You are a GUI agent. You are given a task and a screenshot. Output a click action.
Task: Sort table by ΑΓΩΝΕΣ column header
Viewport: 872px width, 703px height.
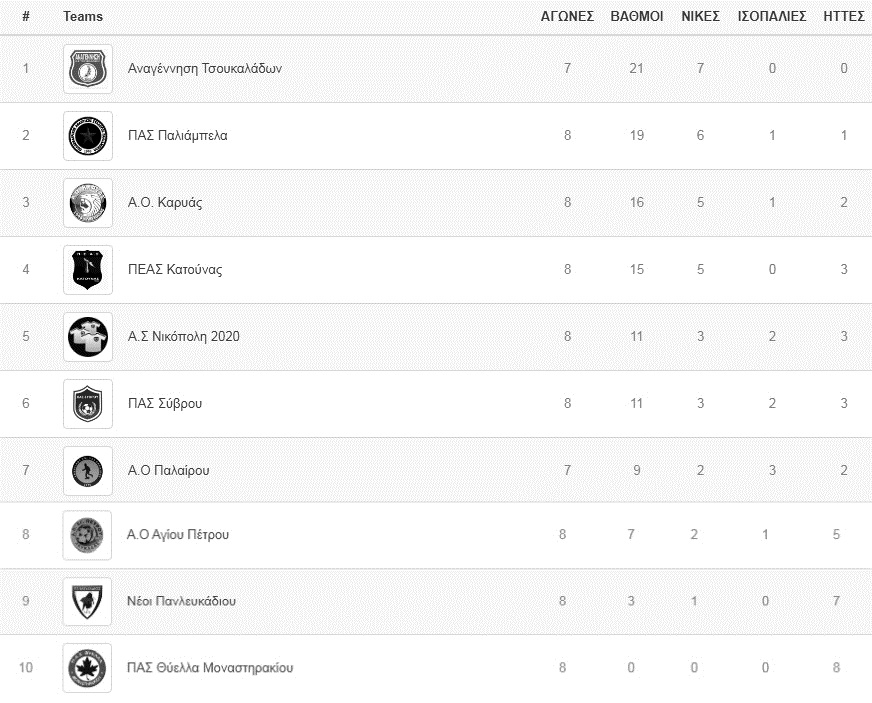567,16
